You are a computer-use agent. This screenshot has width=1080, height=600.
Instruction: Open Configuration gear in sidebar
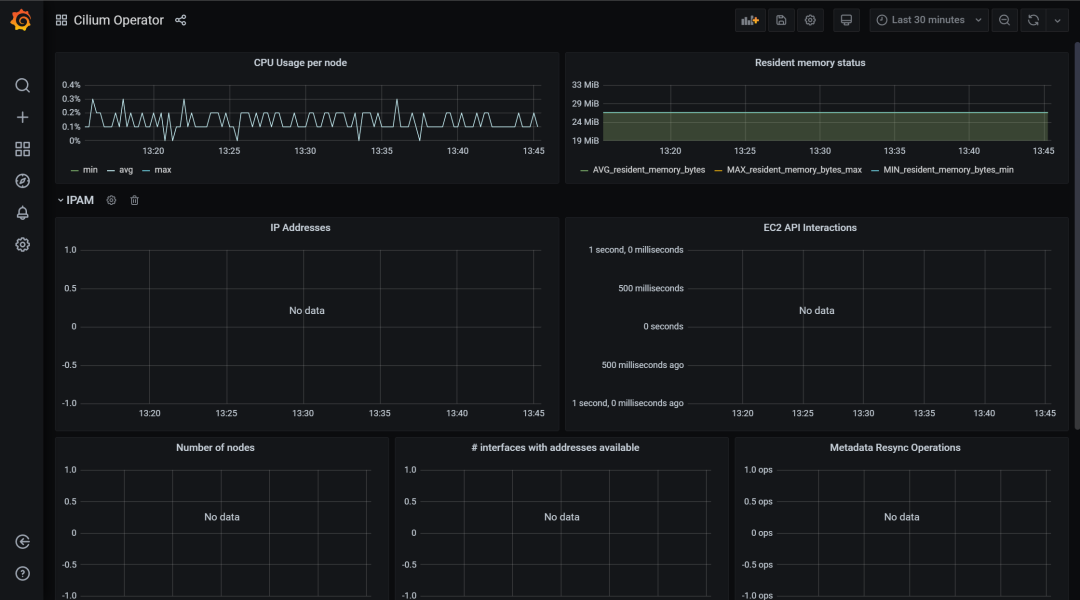(x=22, y=245)
